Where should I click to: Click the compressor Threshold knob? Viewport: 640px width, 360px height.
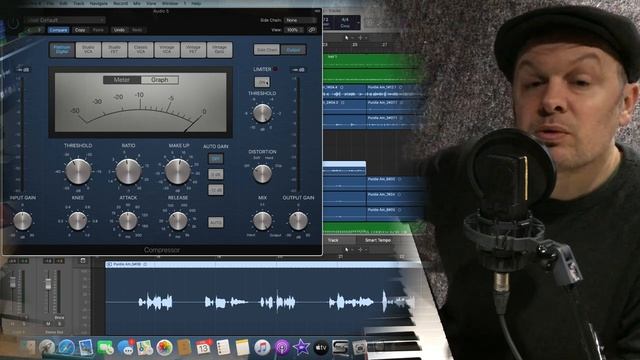[78, 171]
